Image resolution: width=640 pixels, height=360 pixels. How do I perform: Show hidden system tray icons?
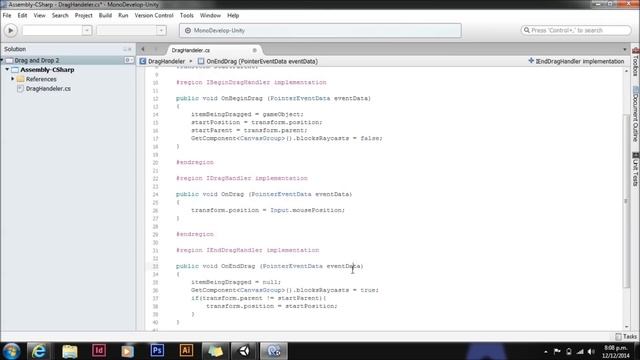pyautogui.click(x=546, y=351)
